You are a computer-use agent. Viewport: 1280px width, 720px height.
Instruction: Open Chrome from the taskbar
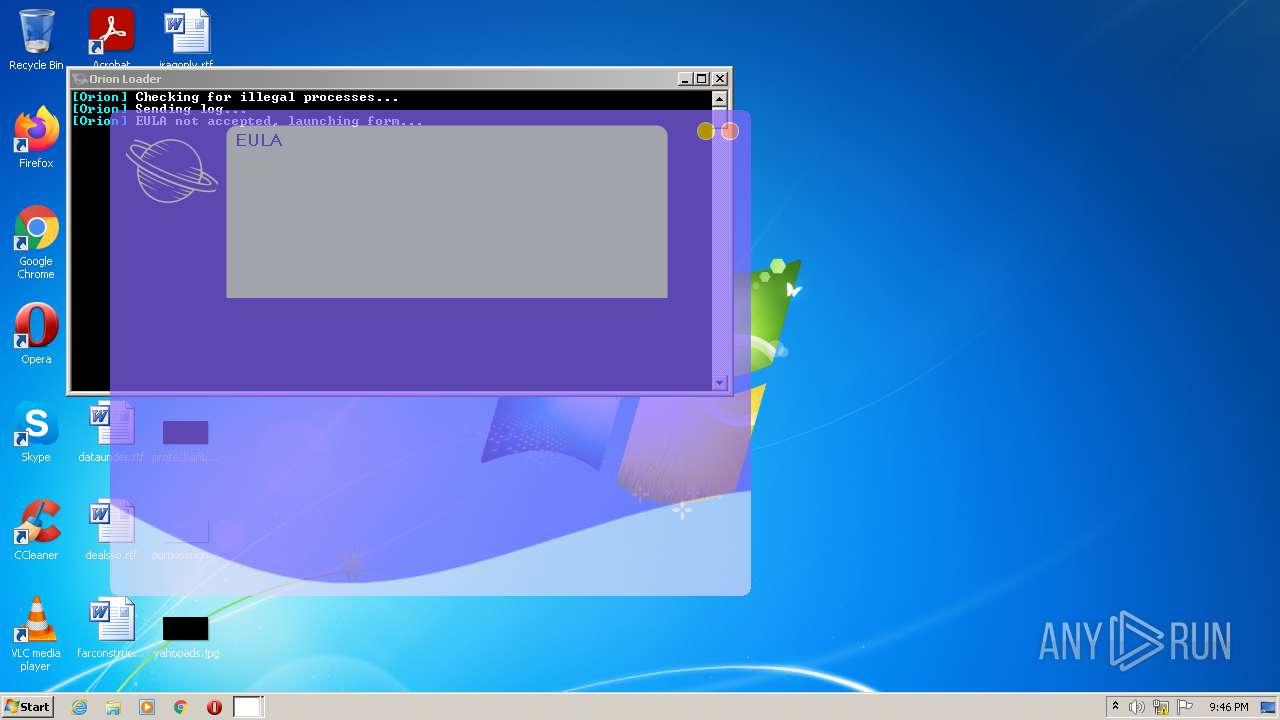pyautogui.click(x=181, y=707)
